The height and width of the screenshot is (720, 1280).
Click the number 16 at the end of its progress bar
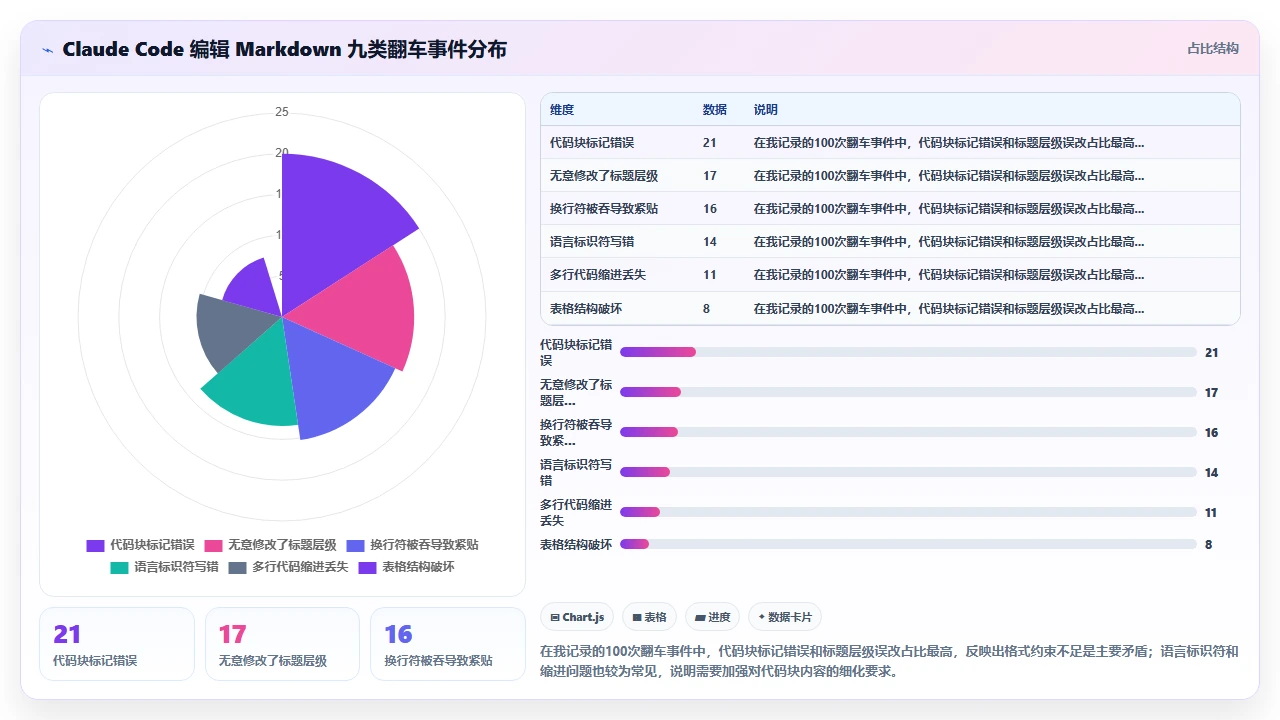1211,432
